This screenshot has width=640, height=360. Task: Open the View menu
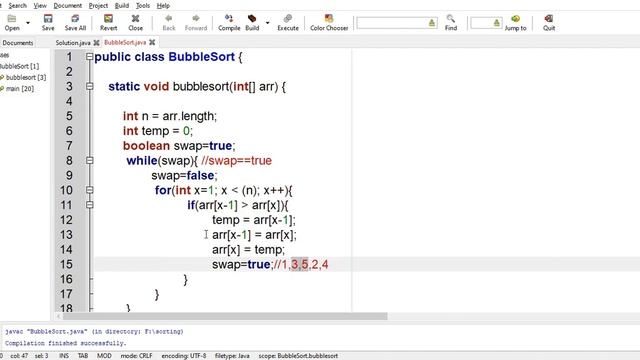pos(40,6)
